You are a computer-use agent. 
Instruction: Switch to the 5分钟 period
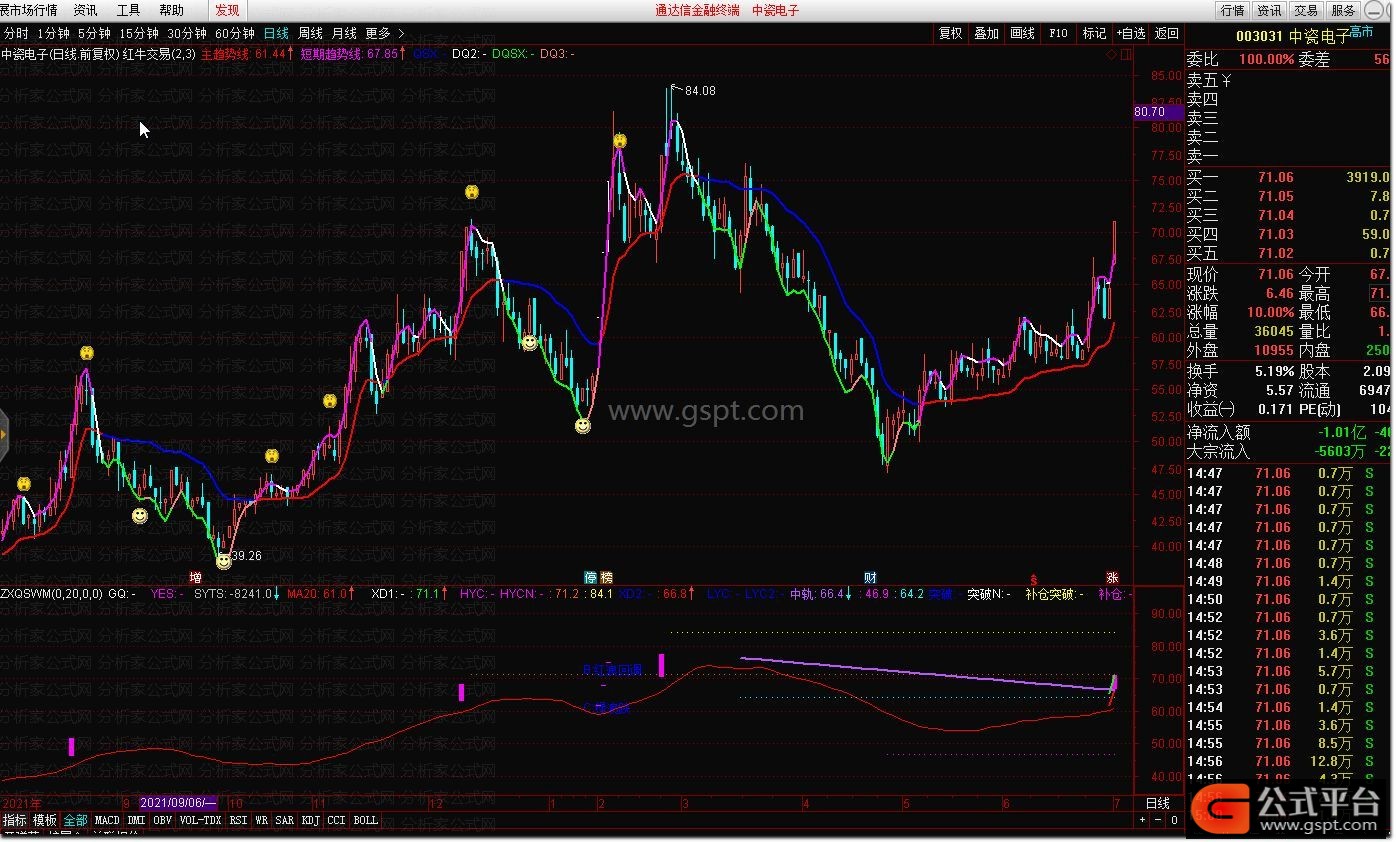(x=94, y=33)
